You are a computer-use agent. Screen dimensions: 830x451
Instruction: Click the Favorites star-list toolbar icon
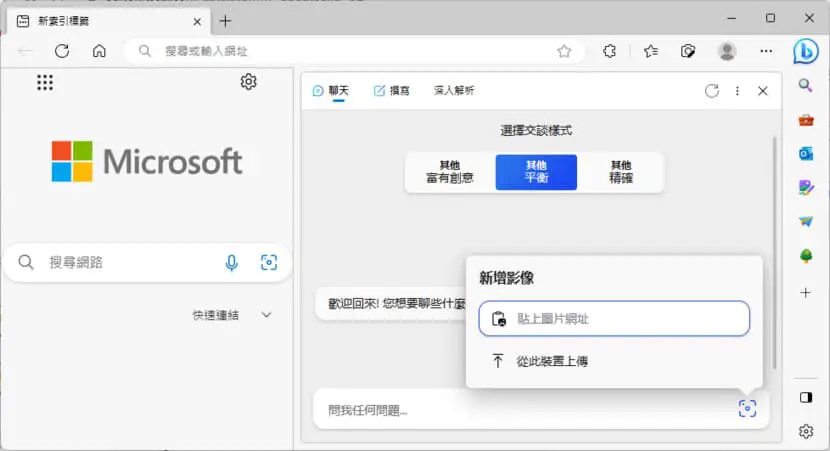pyautogui.click(x=651, y=51)
